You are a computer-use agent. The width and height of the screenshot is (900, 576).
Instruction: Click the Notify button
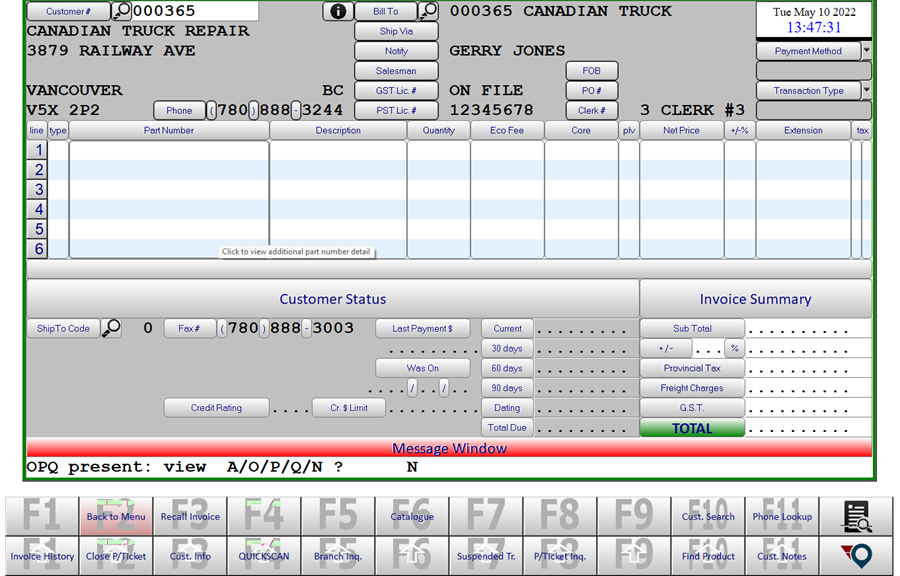click(x=396, y=50)
